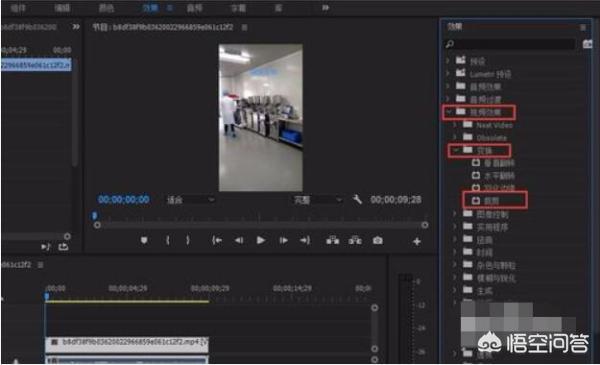Collapse the 视频效果 folder

448,112
